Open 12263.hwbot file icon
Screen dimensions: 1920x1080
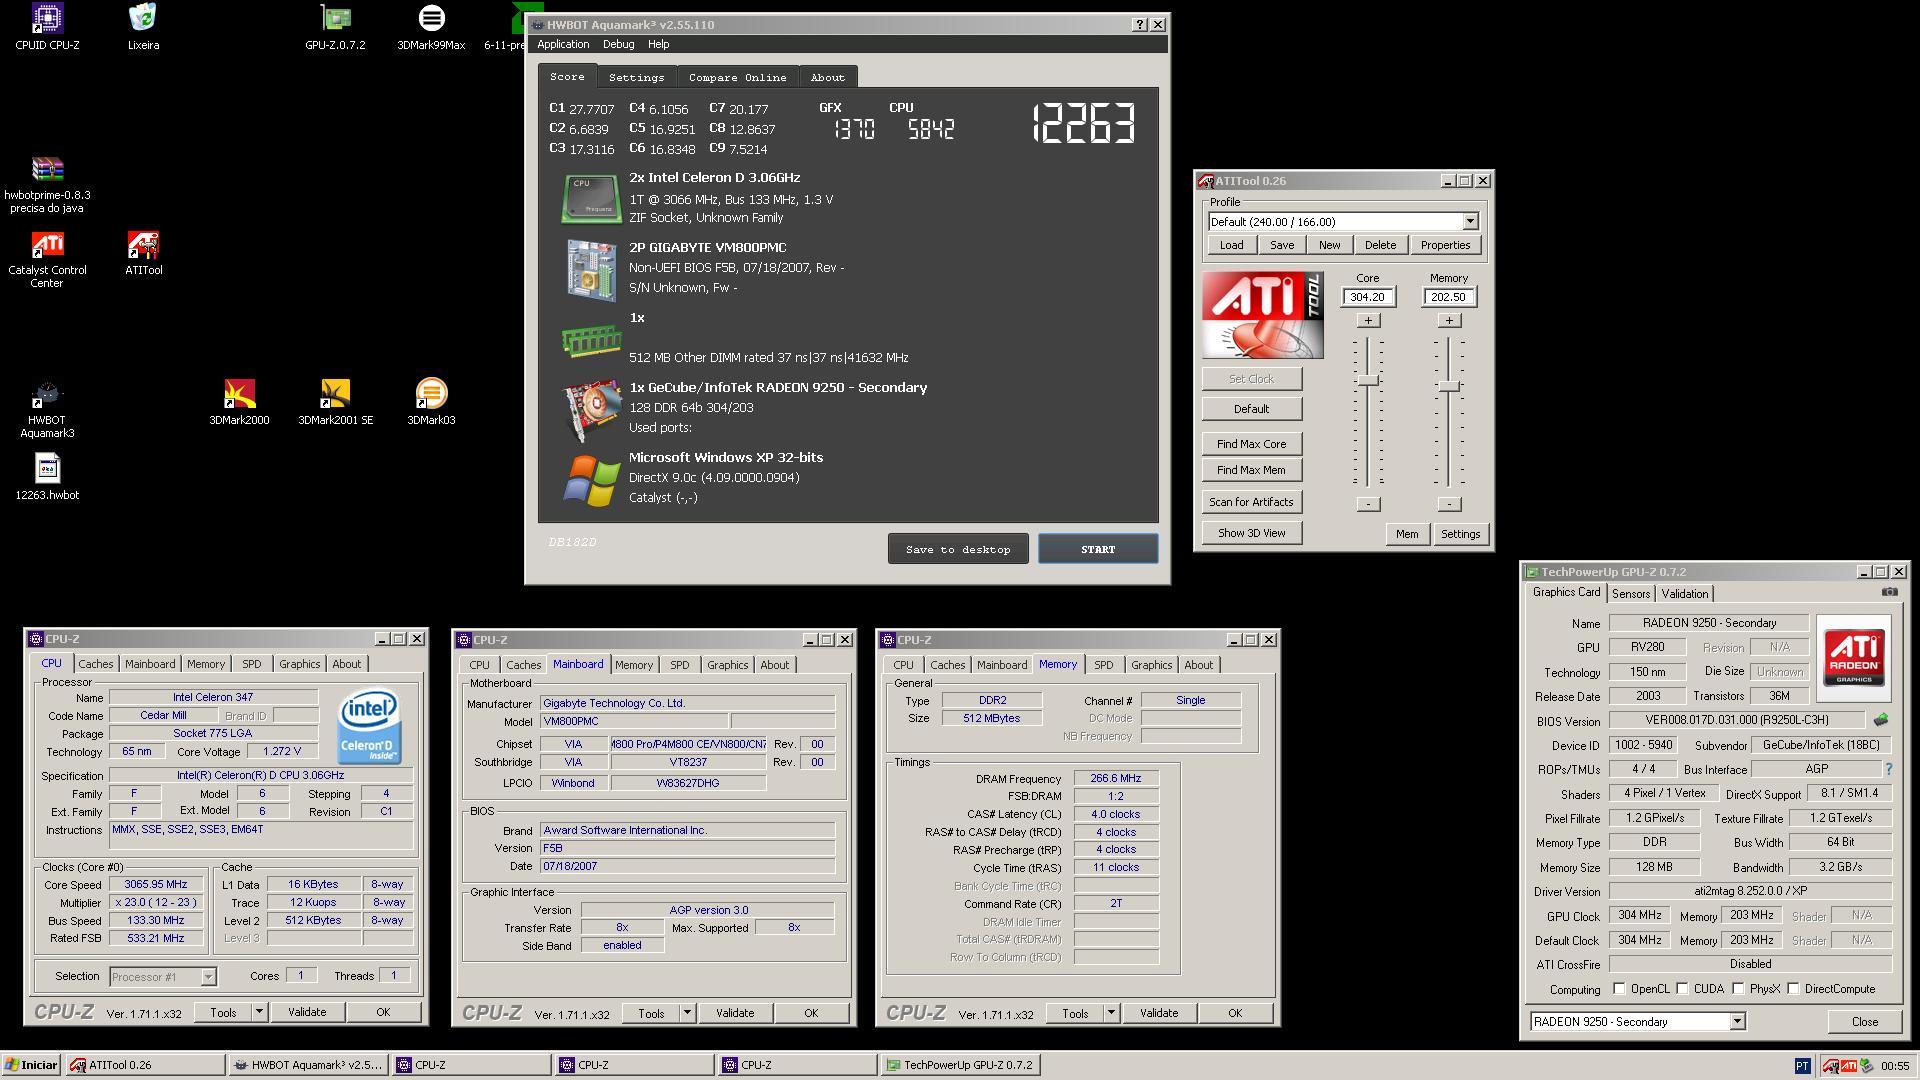tap(47, 477)
